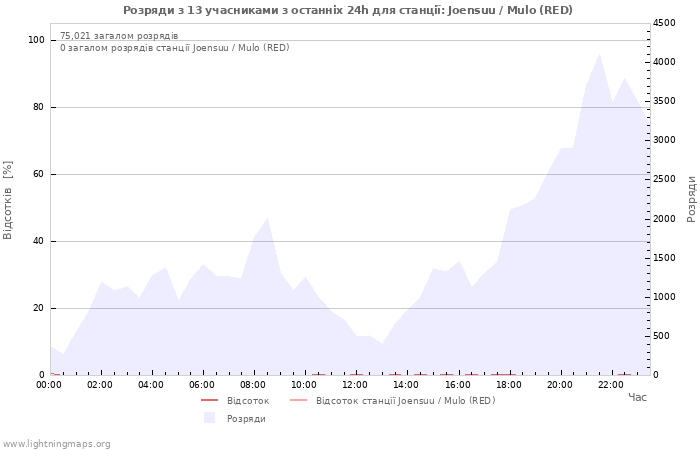This screenshot has width=700, height=450.
Task: Click the 16:00 time axis label
Action: [458, 385]
